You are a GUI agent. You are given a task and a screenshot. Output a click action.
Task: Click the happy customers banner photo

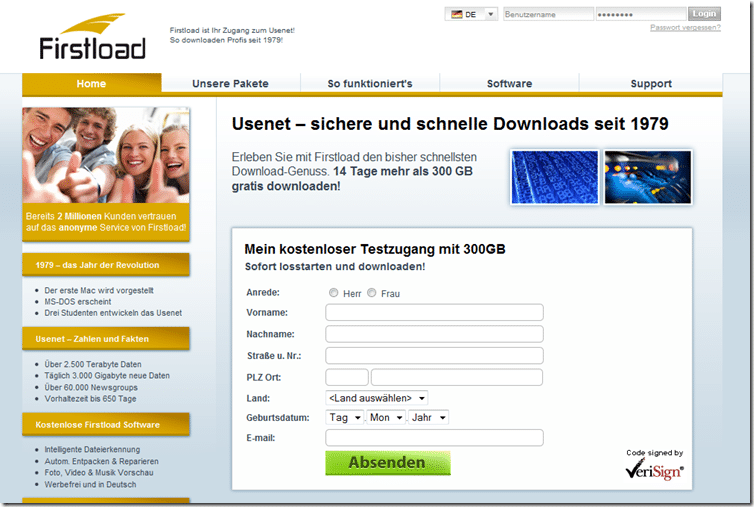click(106, 155)
